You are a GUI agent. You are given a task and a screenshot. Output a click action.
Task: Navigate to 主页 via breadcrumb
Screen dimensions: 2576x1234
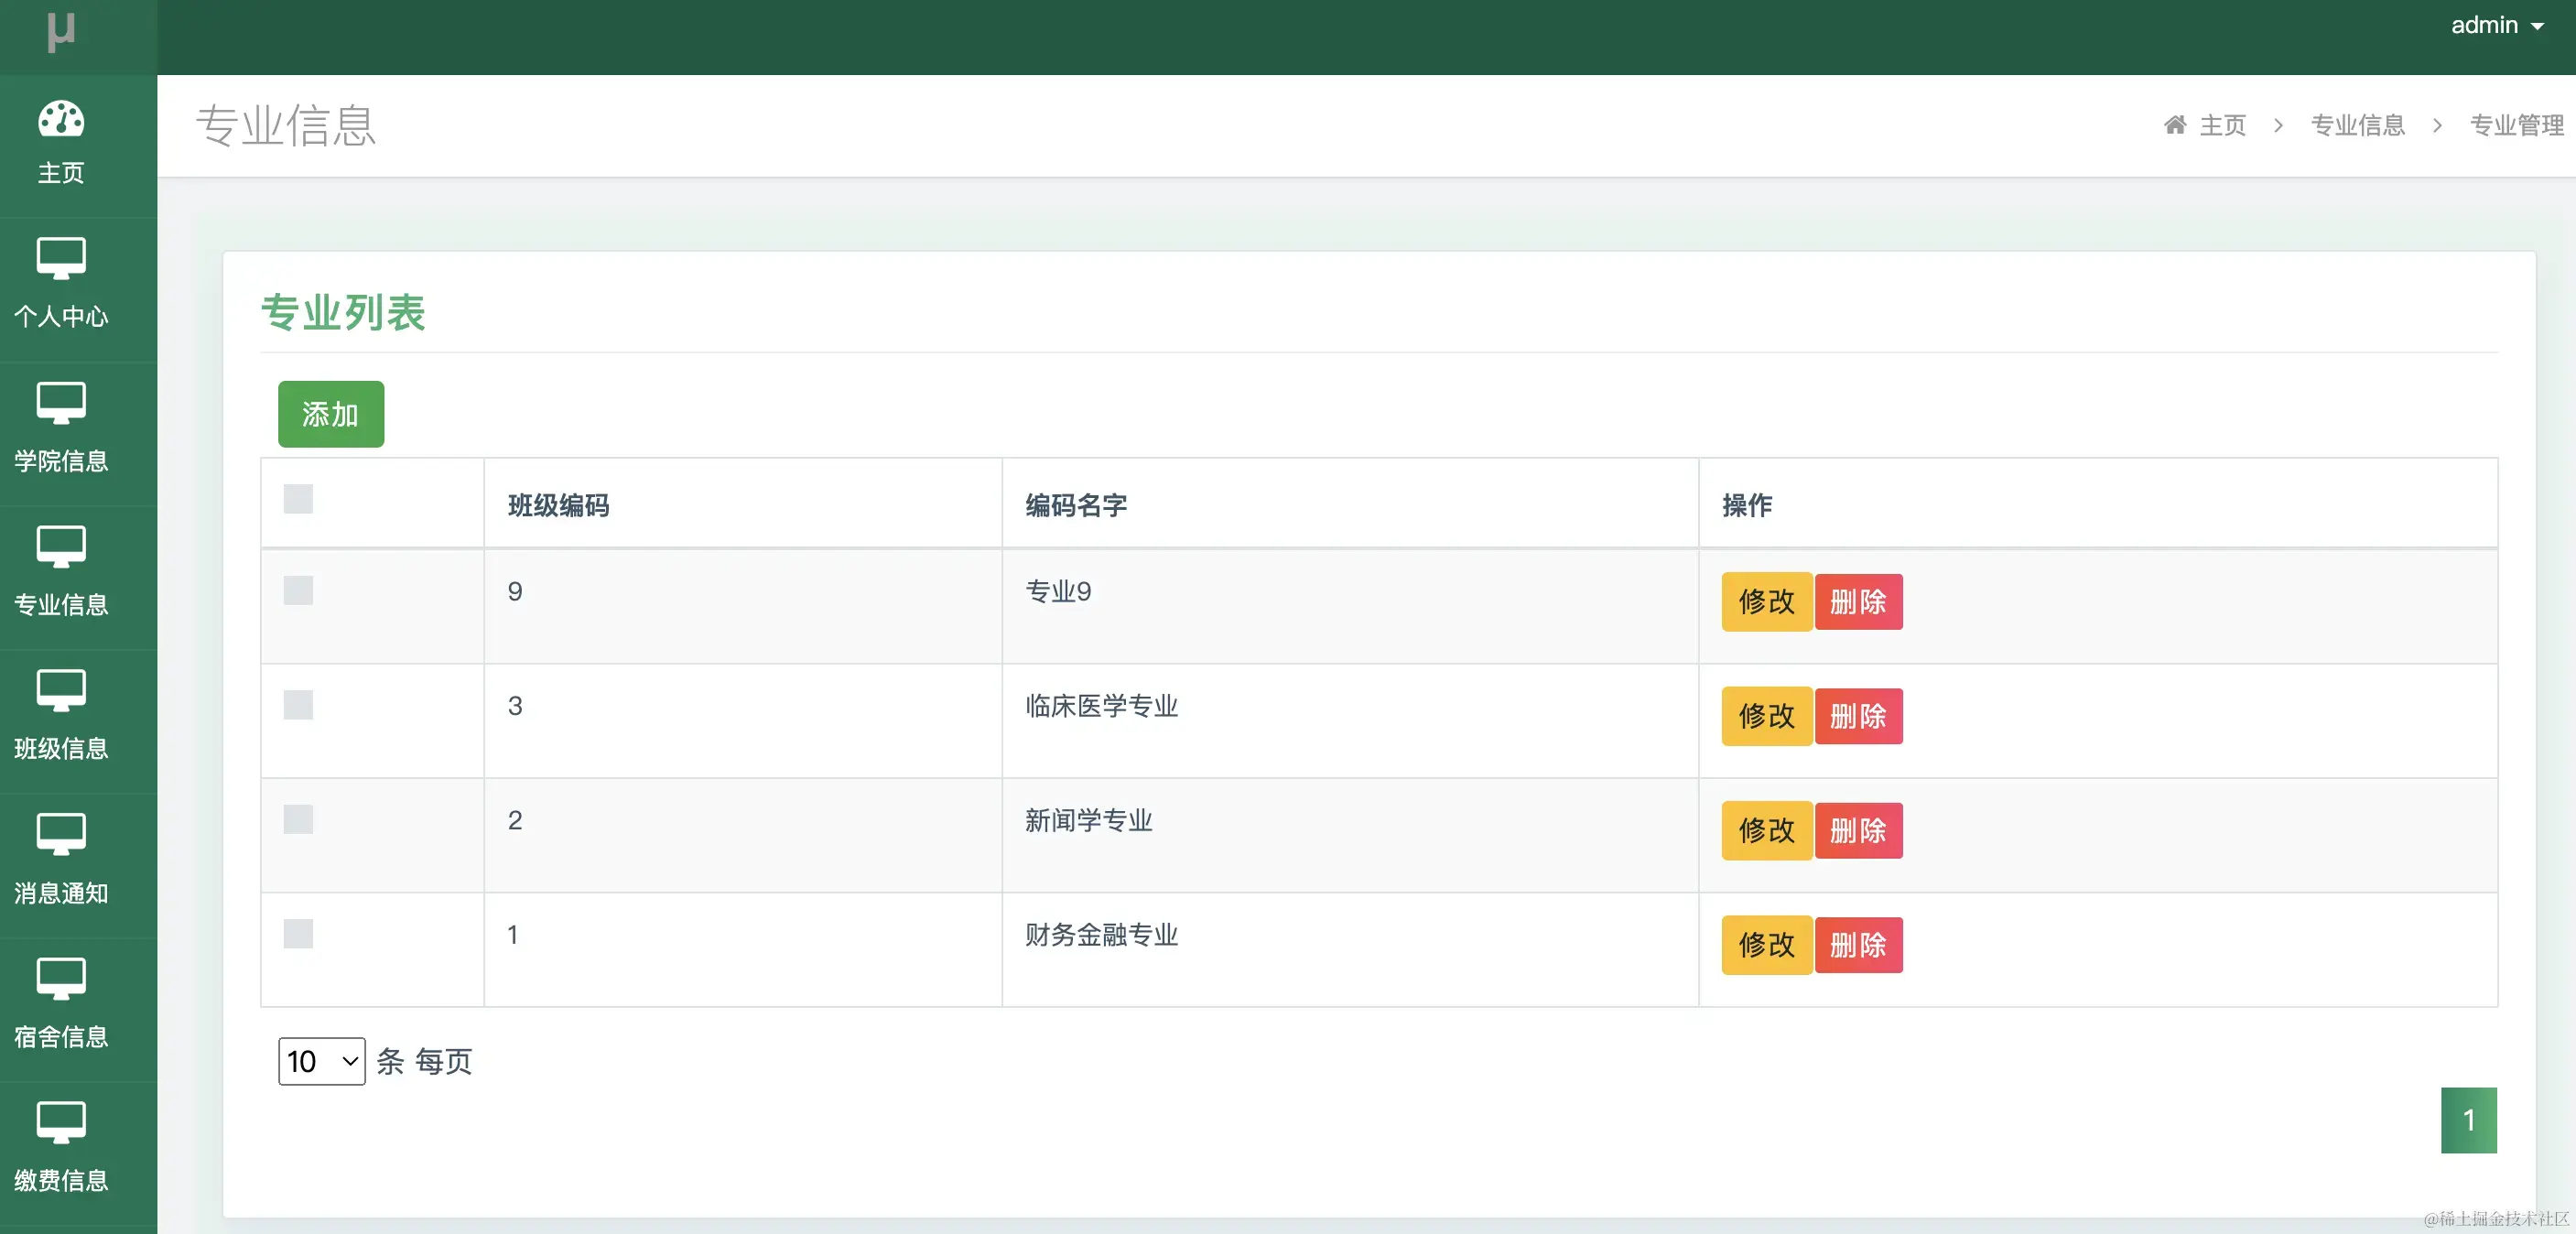tap(2222, 124)
